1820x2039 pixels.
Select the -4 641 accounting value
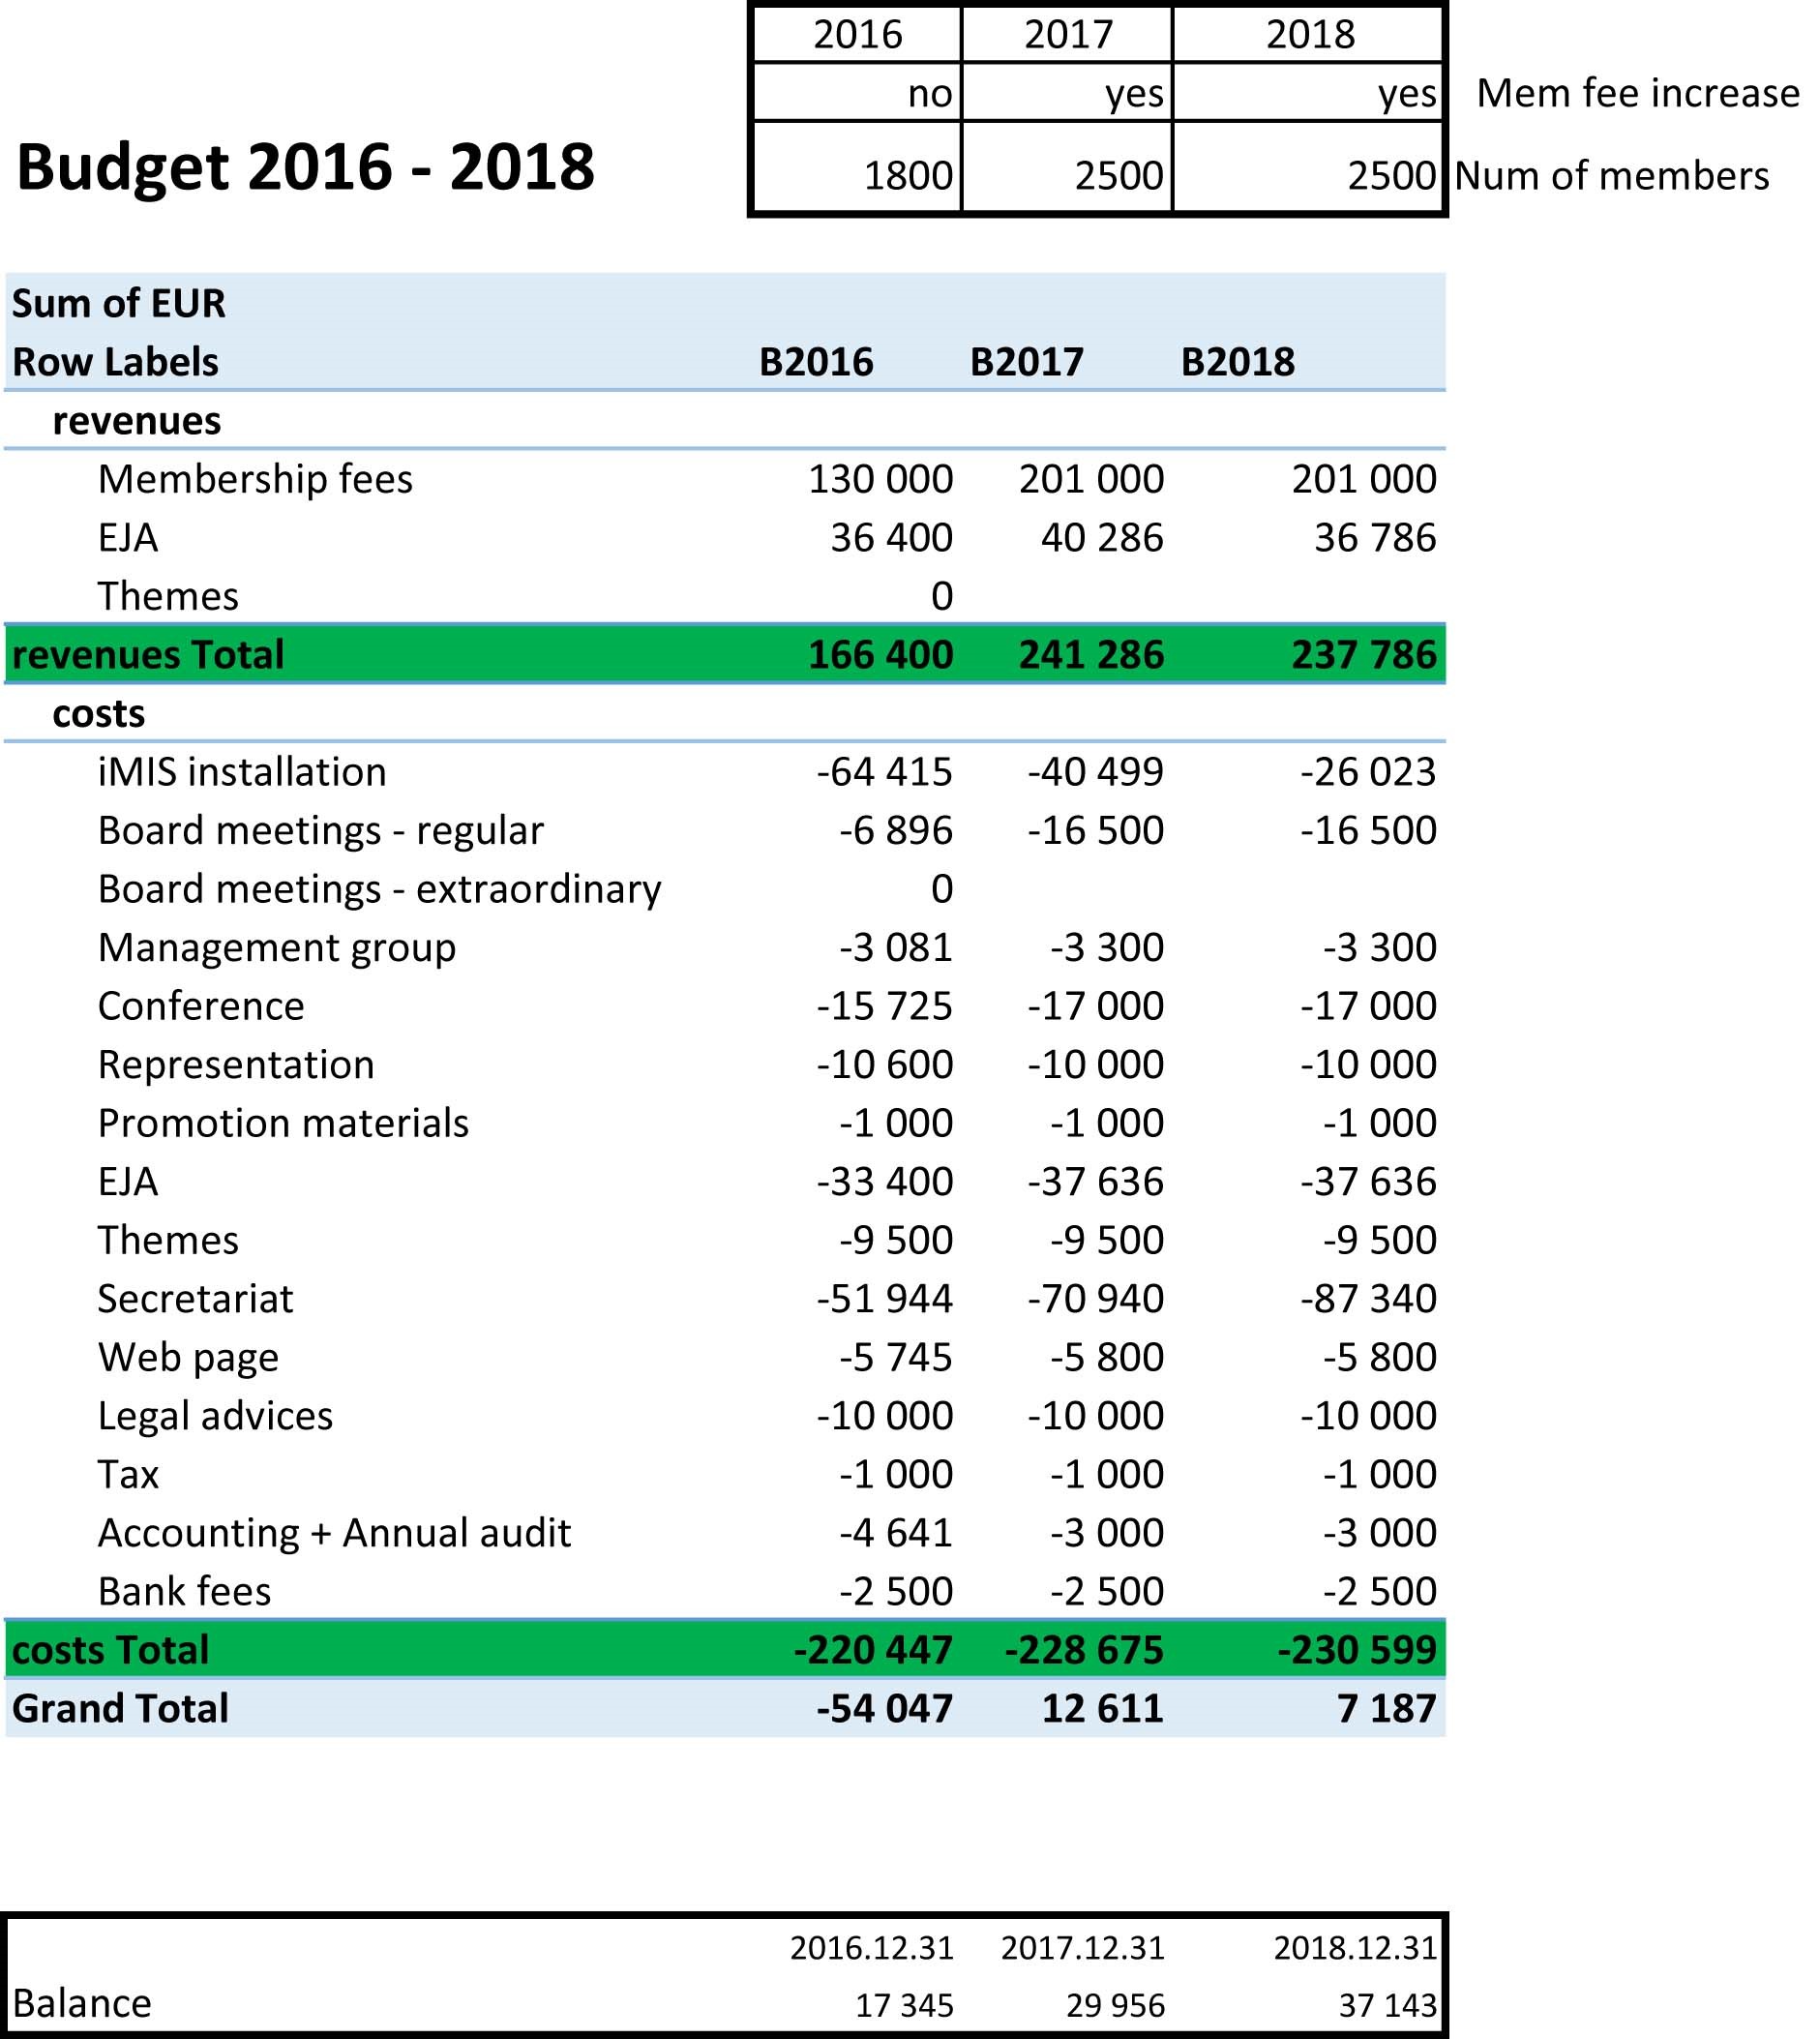point(895,1533)
